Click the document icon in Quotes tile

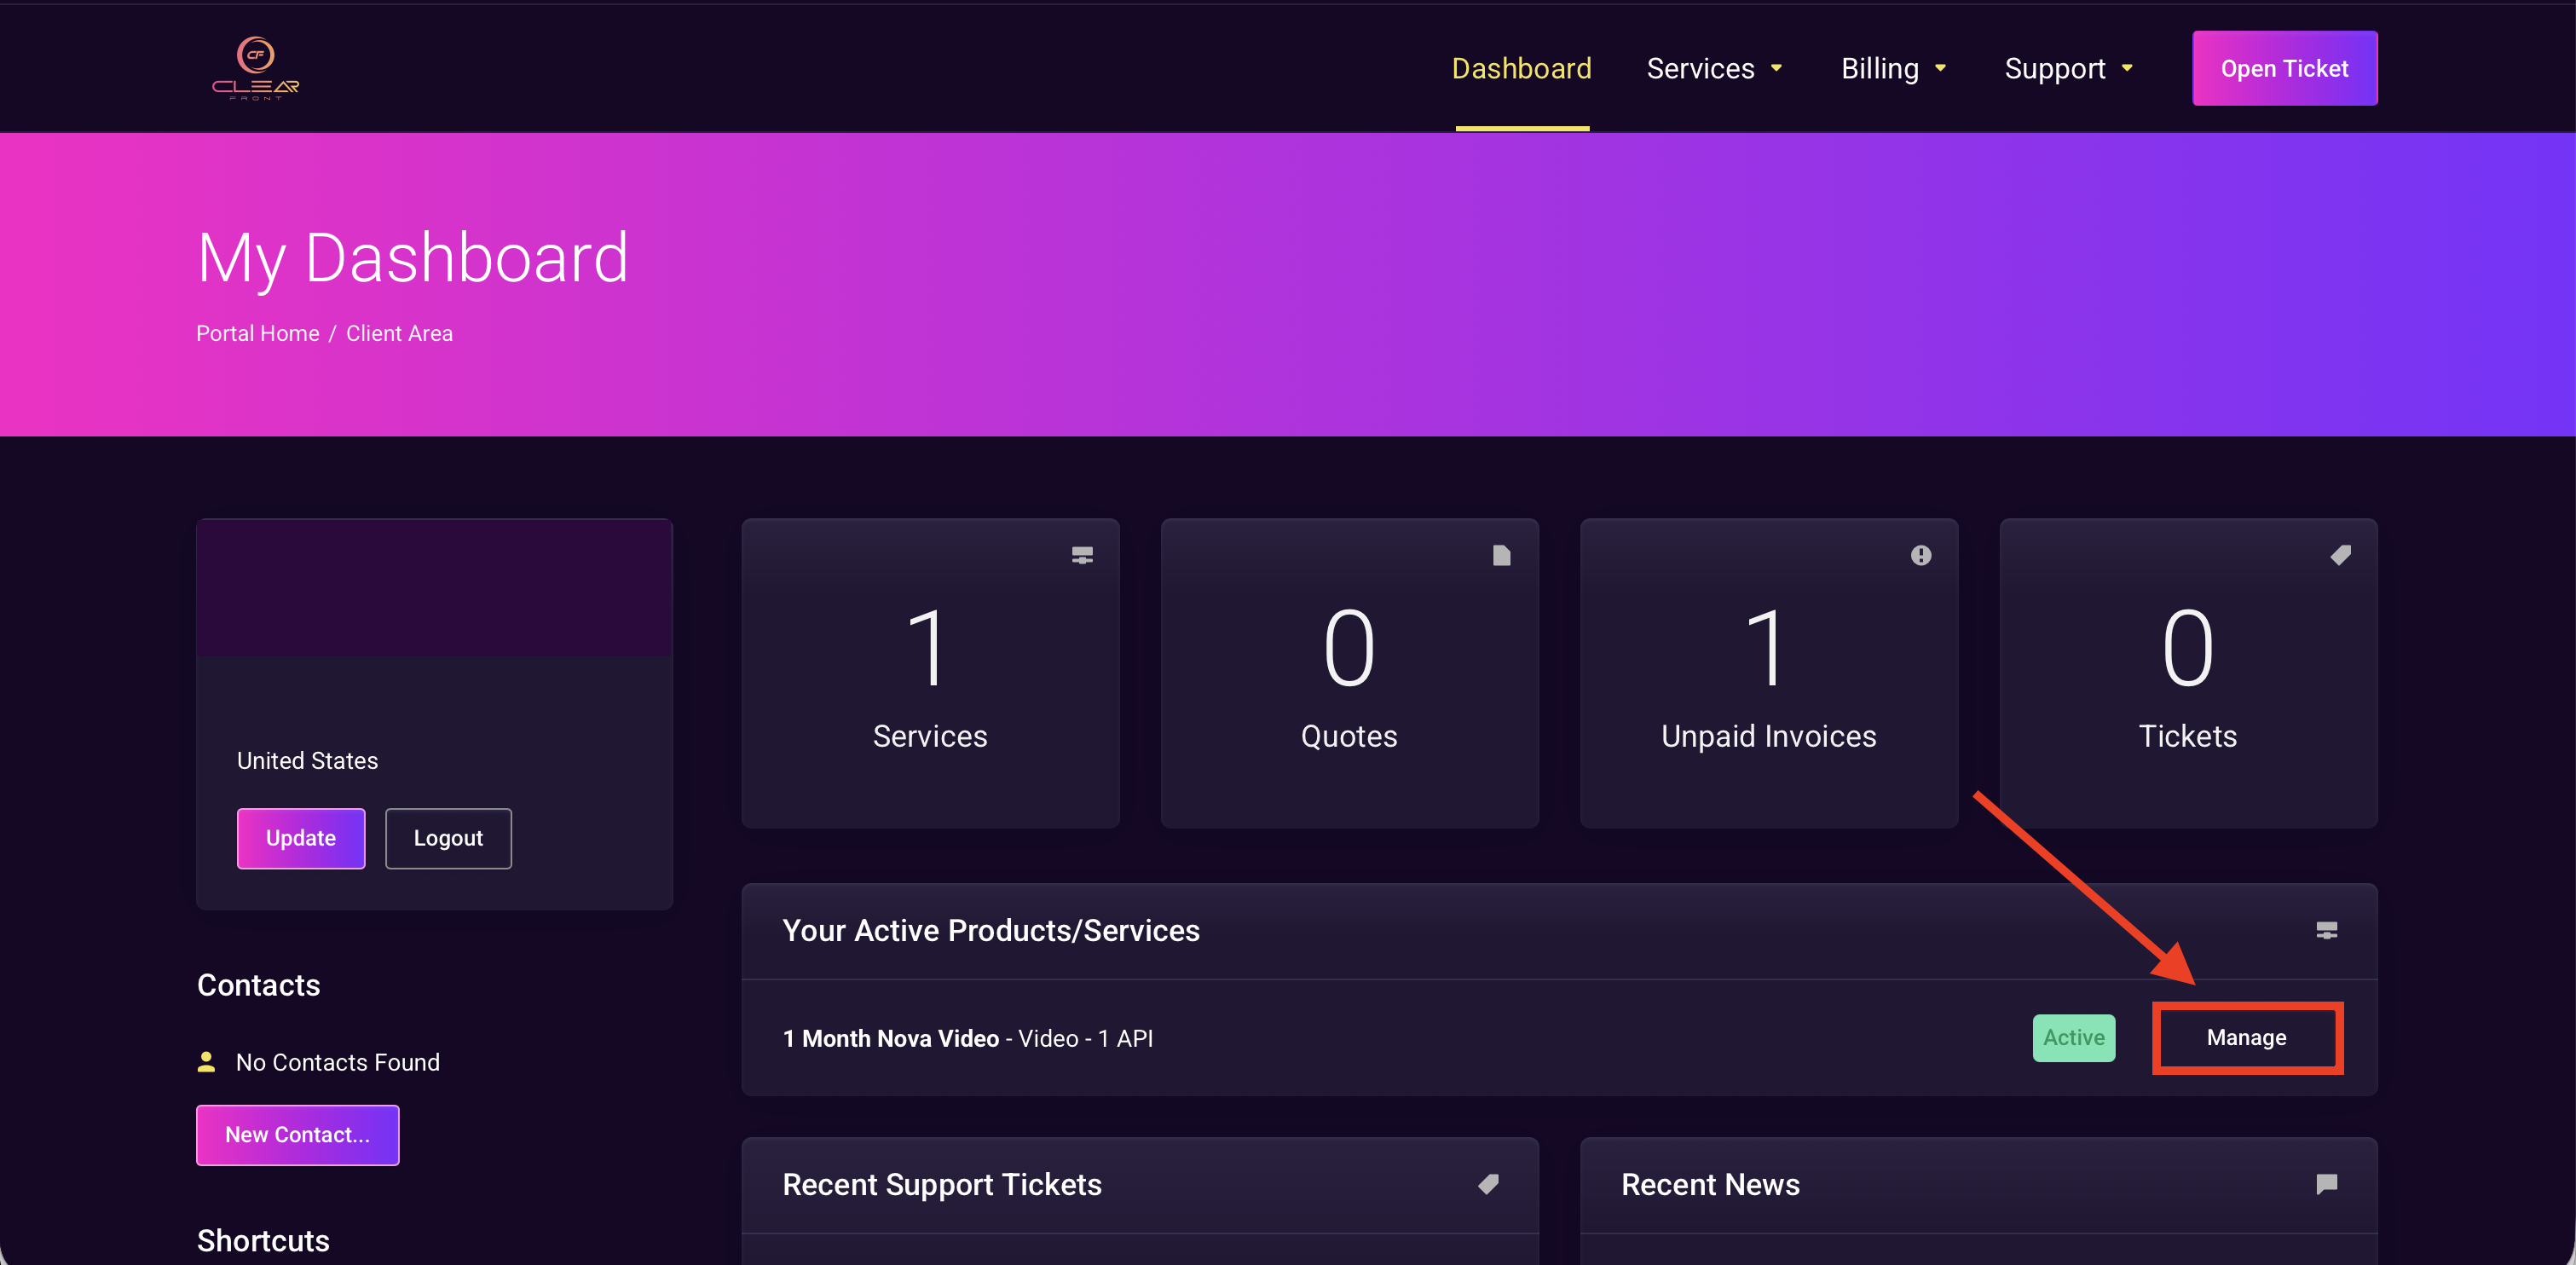coord(1501,555)
